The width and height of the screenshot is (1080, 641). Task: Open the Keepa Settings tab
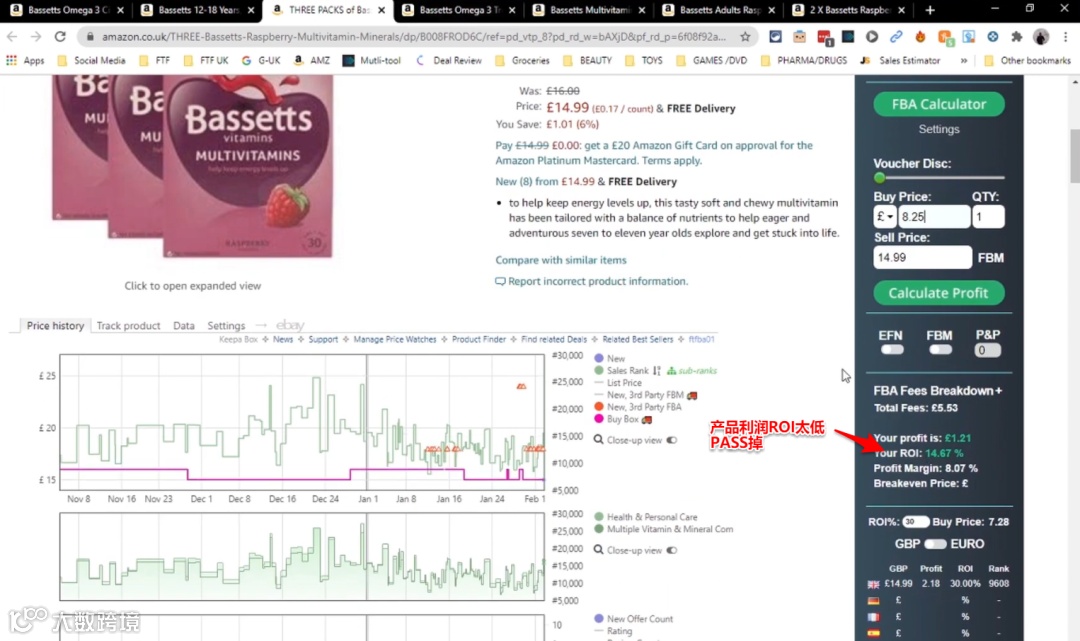(x=226, y=326)
